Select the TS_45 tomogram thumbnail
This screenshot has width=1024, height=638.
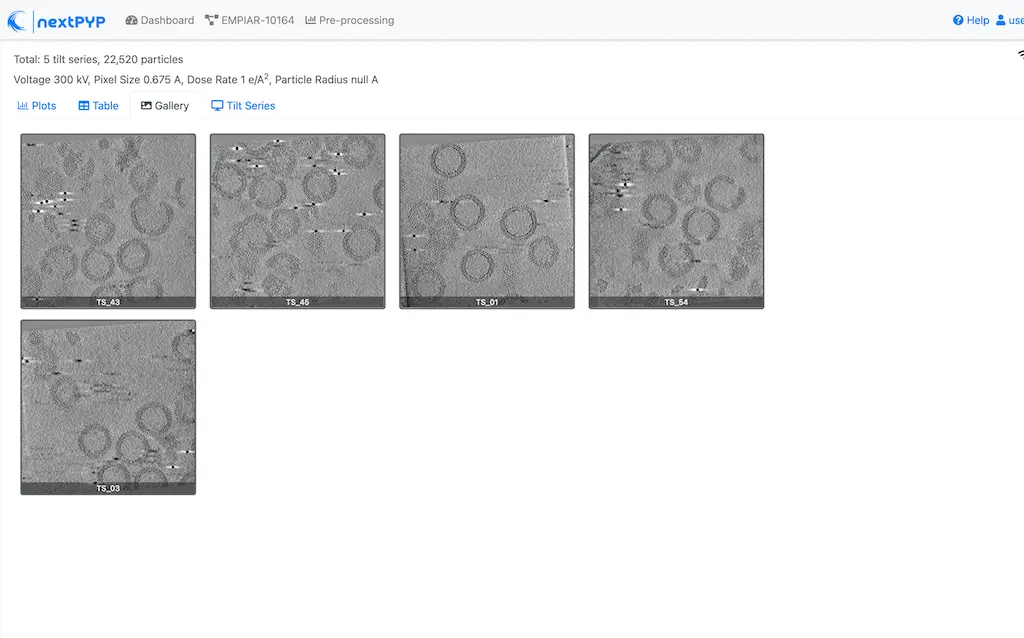click(297, 220)
